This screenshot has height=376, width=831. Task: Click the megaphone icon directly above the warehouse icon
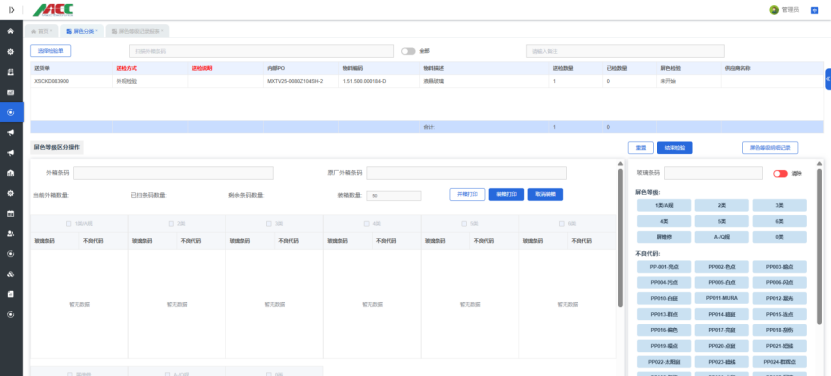coord(11,153)
